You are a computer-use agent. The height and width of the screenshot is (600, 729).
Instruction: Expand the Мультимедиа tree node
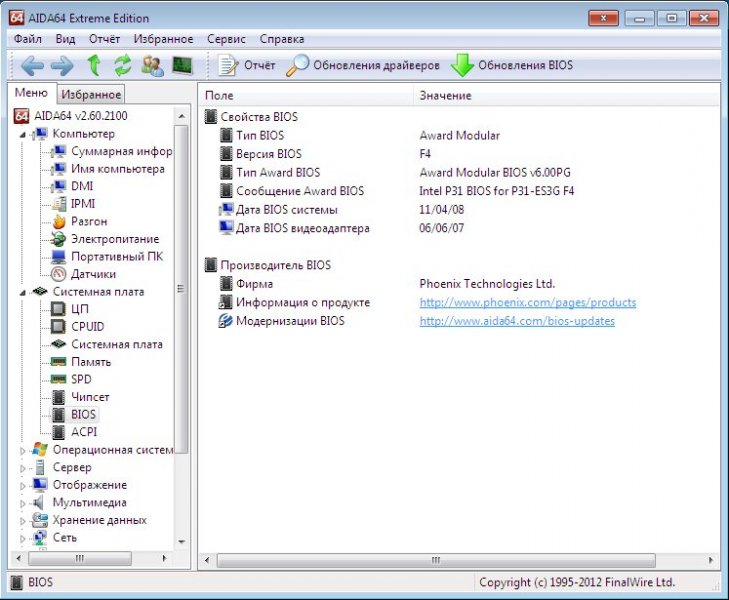(x=24, y=503)
